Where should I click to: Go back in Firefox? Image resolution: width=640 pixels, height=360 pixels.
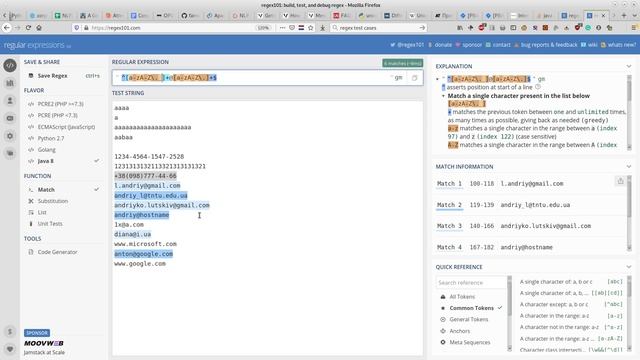pyautogui.click(x=7, y=28)
